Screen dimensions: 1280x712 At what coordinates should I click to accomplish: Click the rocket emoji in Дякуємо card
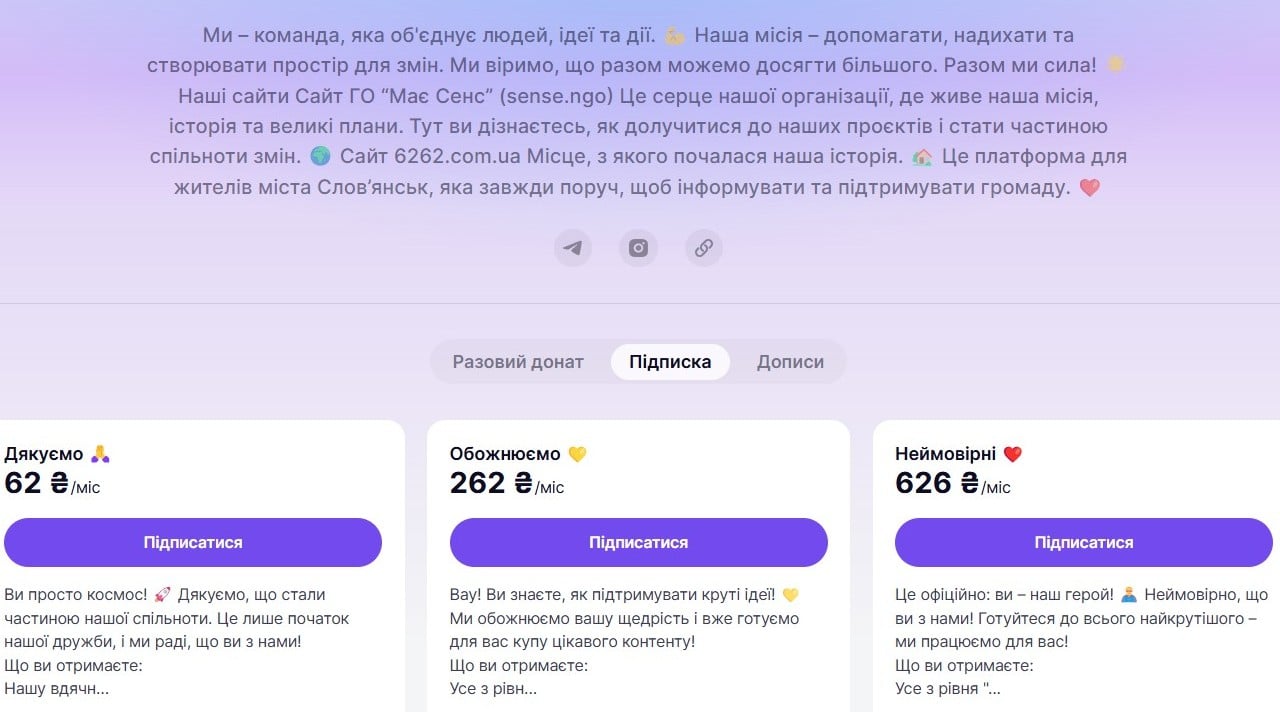click(163, 595)
